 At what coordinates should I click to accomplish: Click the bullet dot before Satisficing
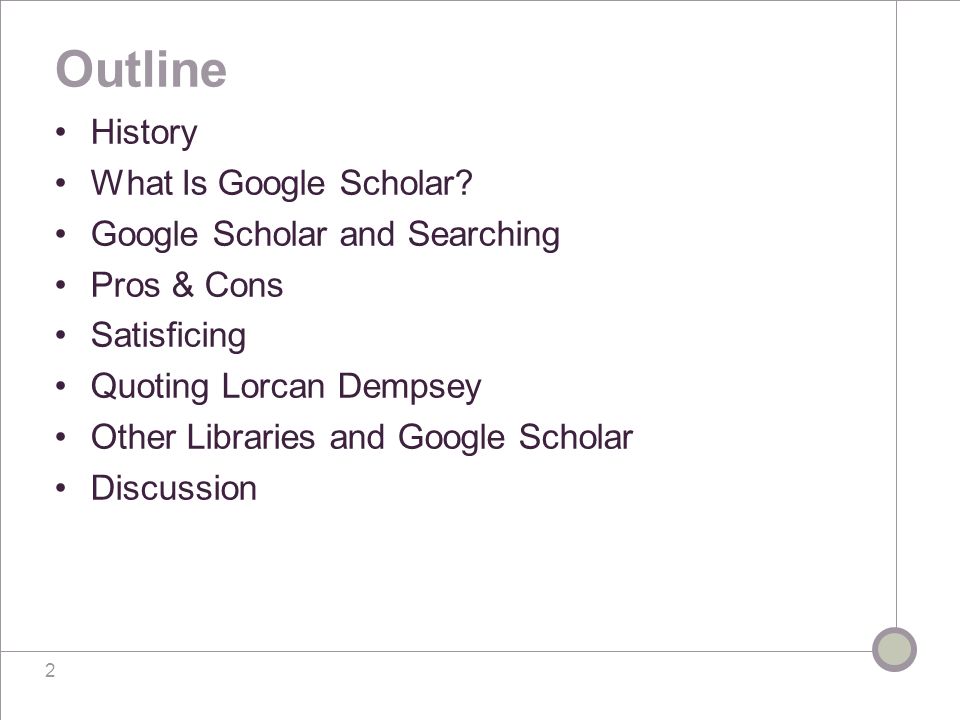[60, 336]
